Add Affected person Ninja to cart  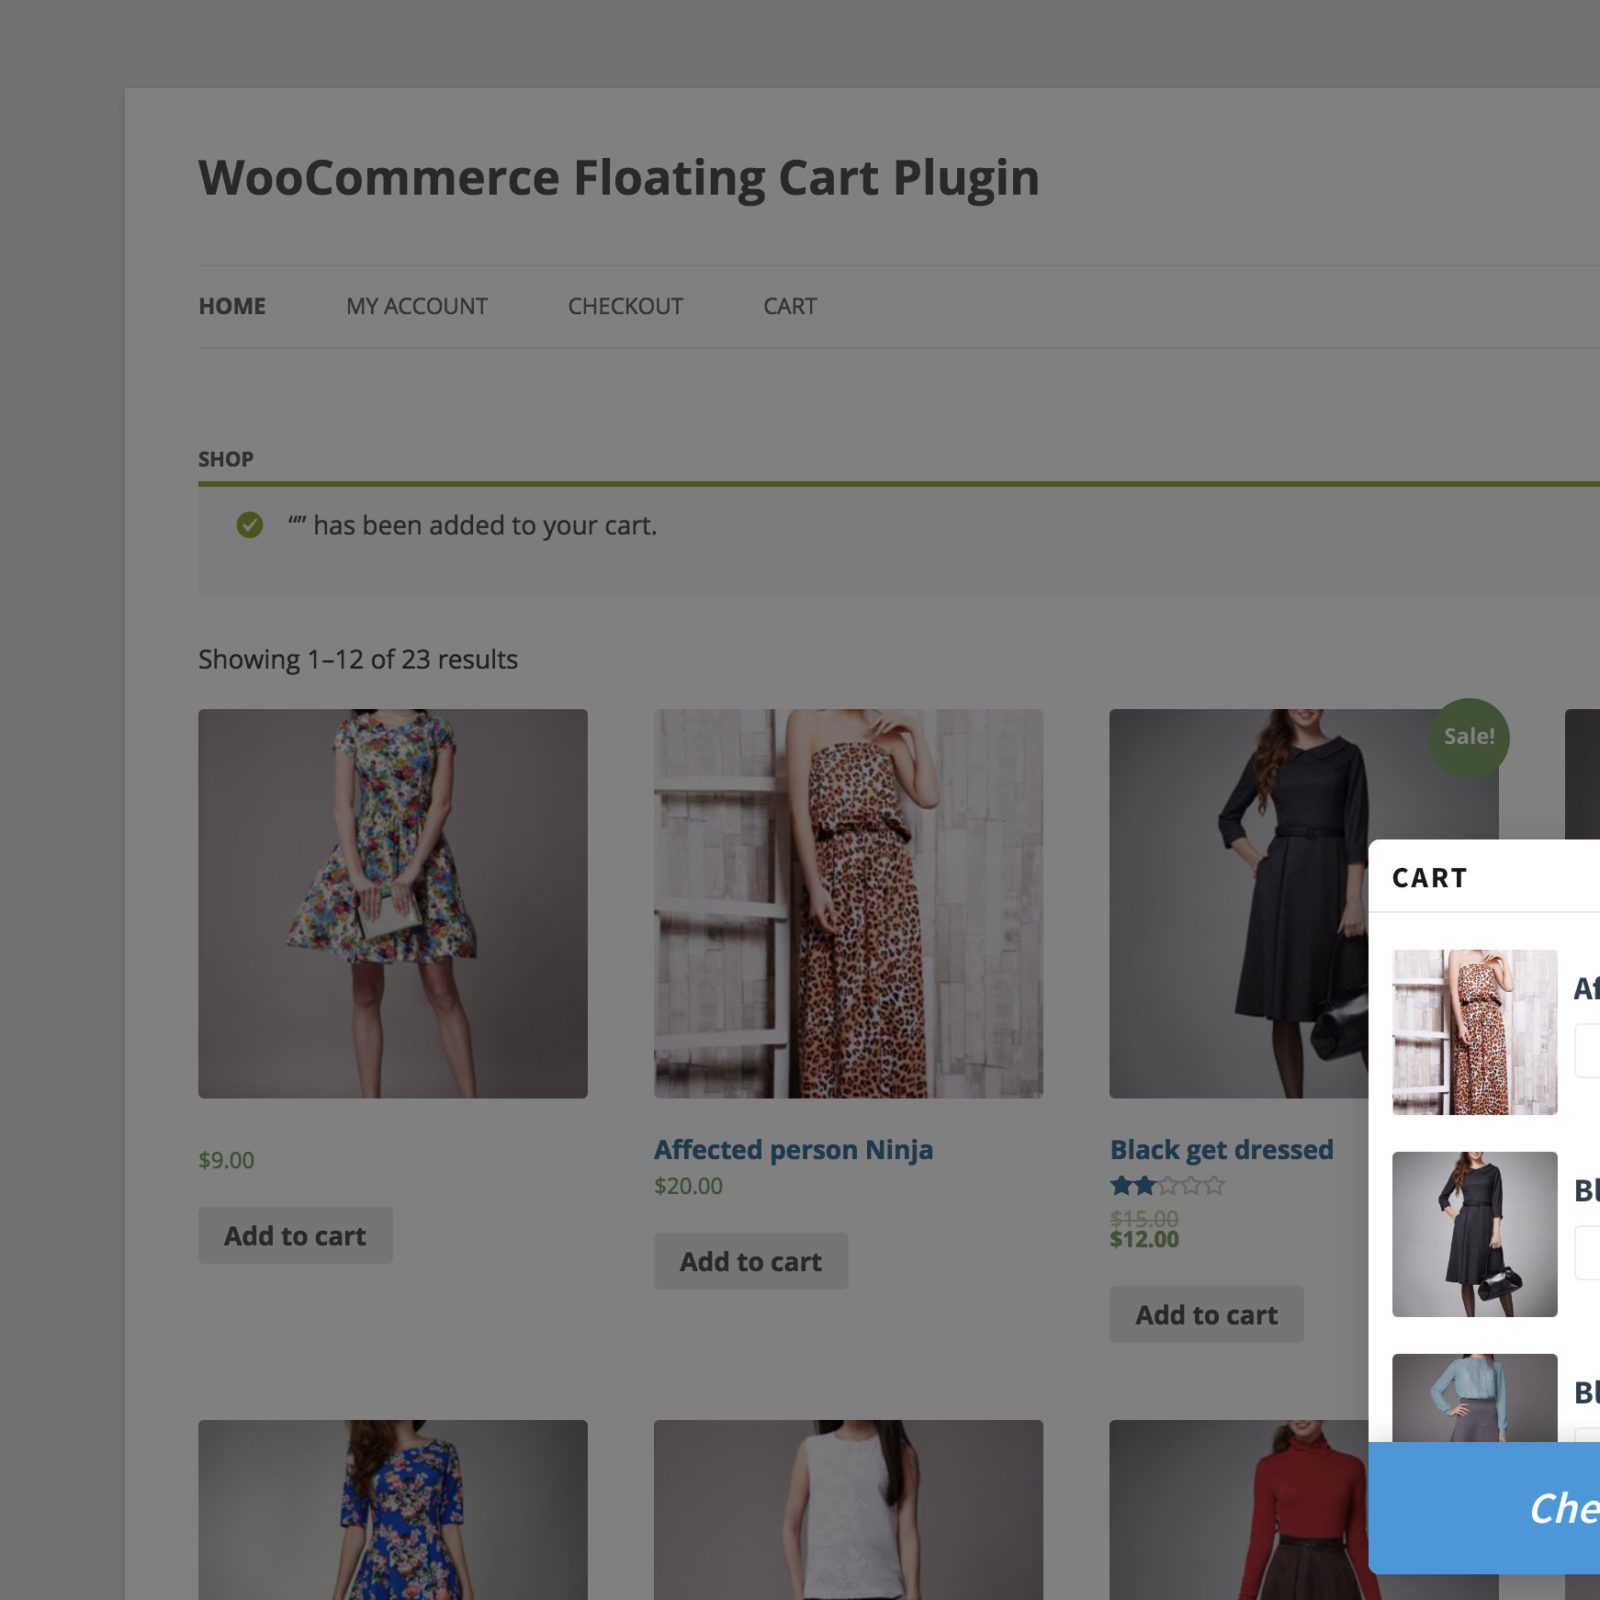[x=751, y=1261]
